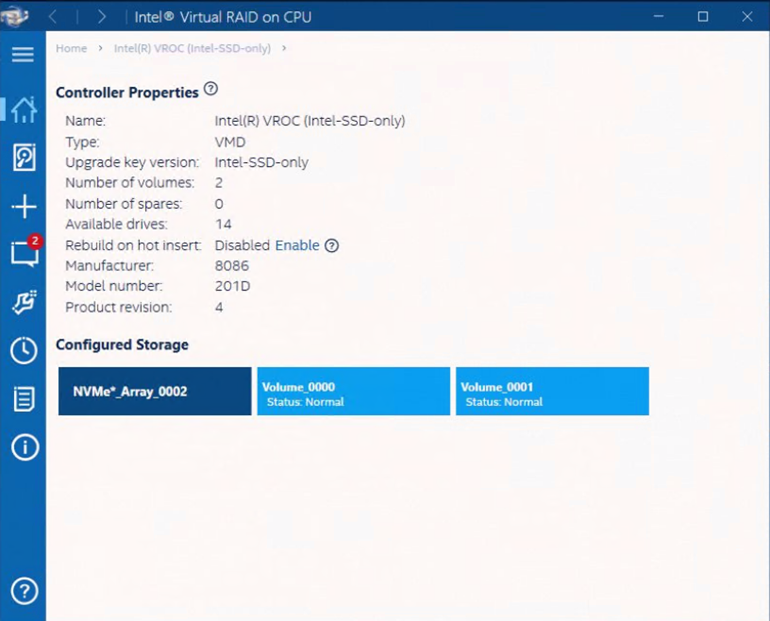This screenshot has height=621, width=770.
Task: Navigate back with title bar arrow
Action: click(x=54, y=17)
